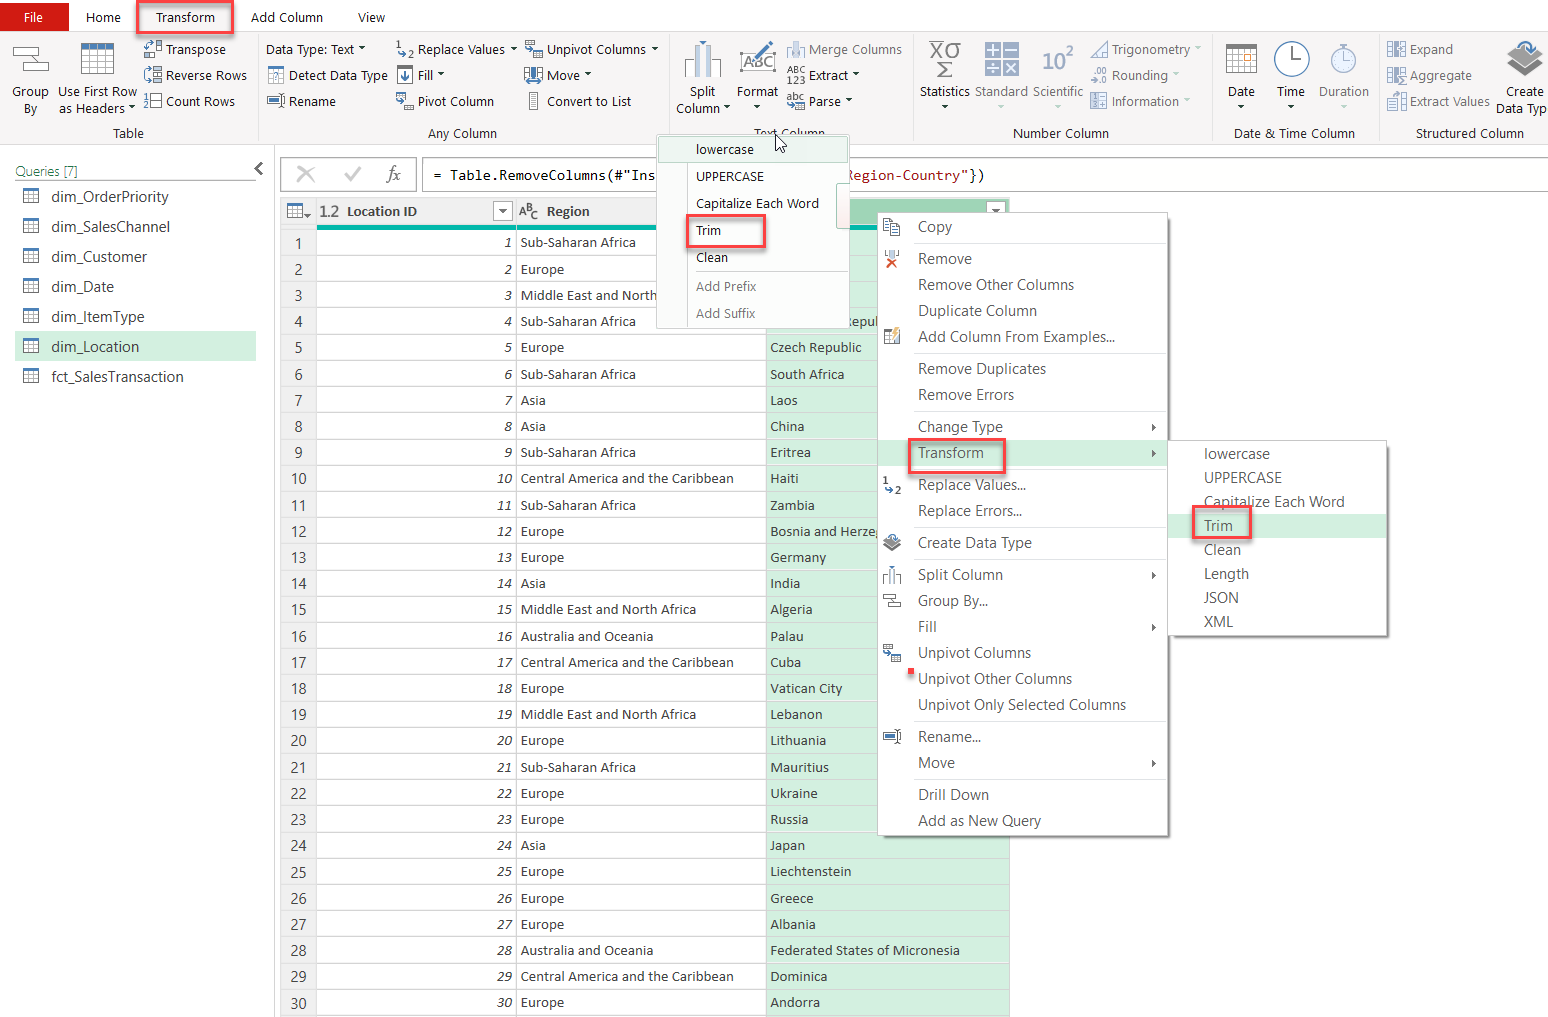Switch to the View tab
Screen dimensions: 1548x1017
[x=371, y=17]
